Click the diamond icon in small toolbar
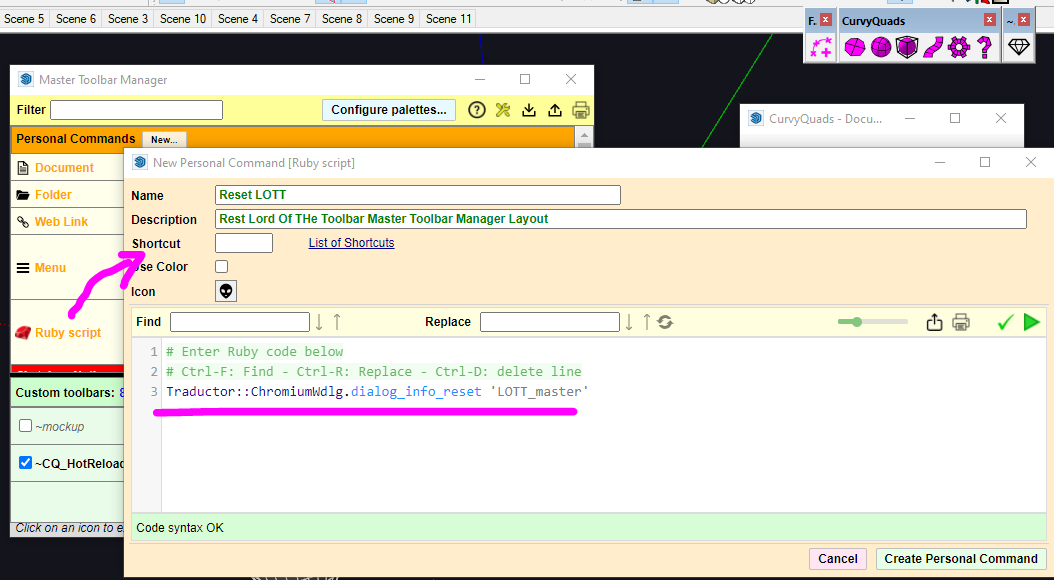This screenshot has height=580, width=1054. [1018, 47]
